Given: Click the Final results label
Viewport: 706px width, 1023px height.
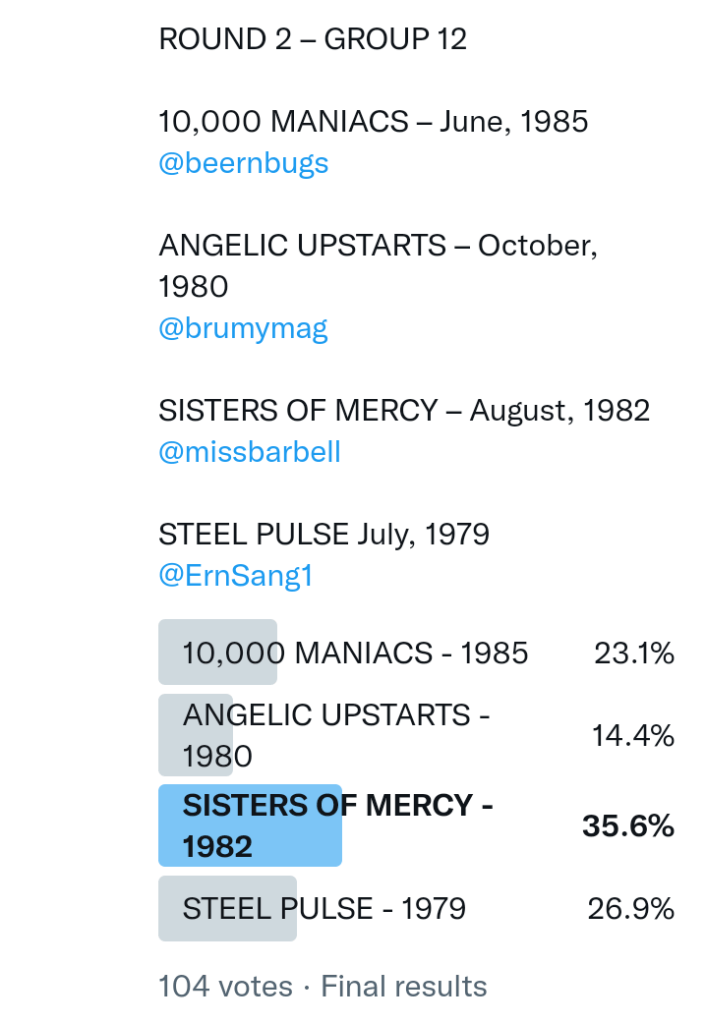Looking at the screenshot, I should click(x=404, y=986).
